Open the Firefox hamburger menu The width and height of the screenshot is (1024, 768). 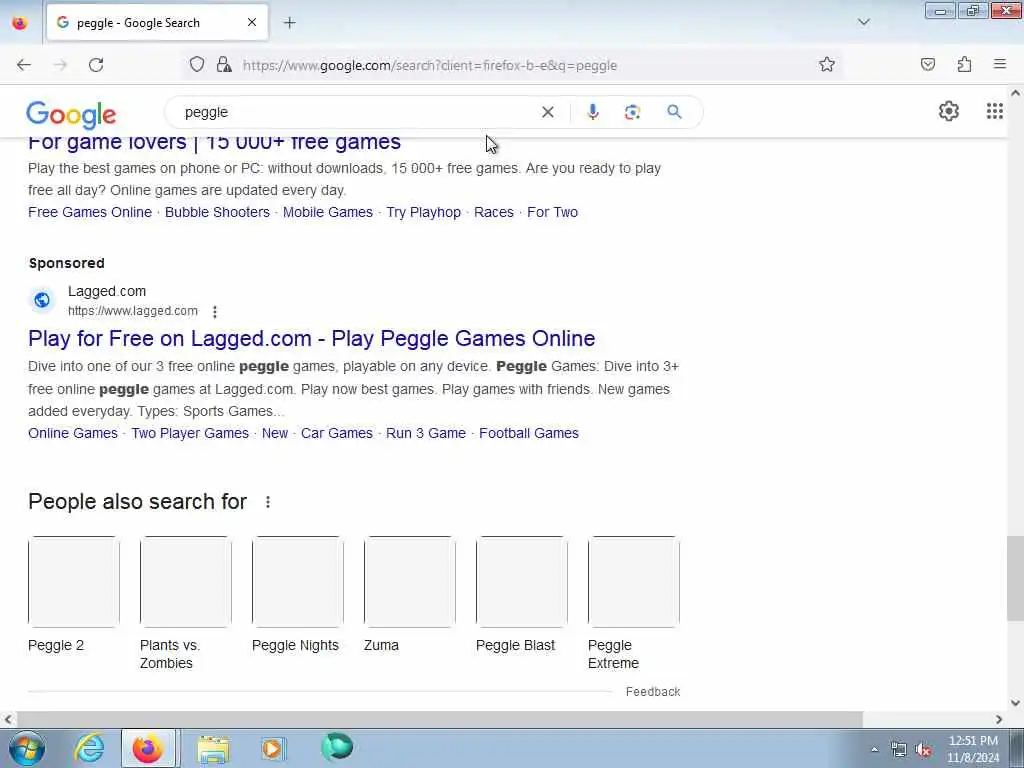click(x=1000, y=65)
